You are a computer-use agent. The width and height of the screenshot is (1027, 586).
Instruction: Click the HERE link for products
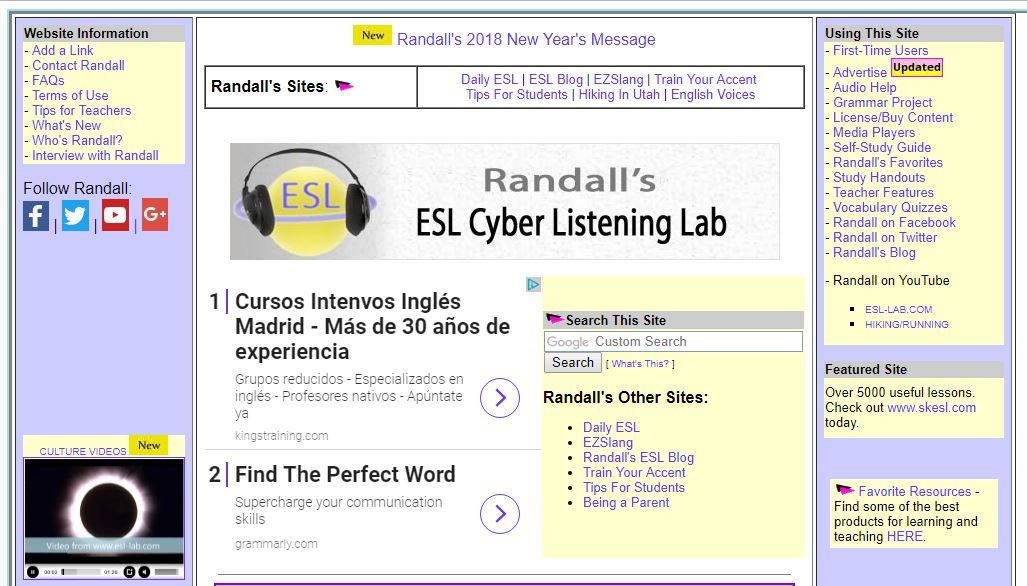pyautogui.click(x=905, y=536)
